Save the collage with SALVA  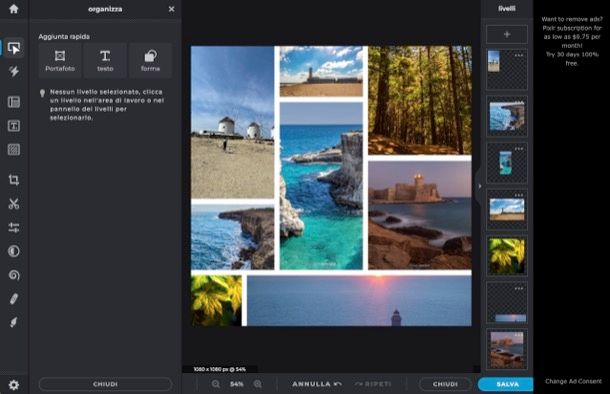(507, 384)
